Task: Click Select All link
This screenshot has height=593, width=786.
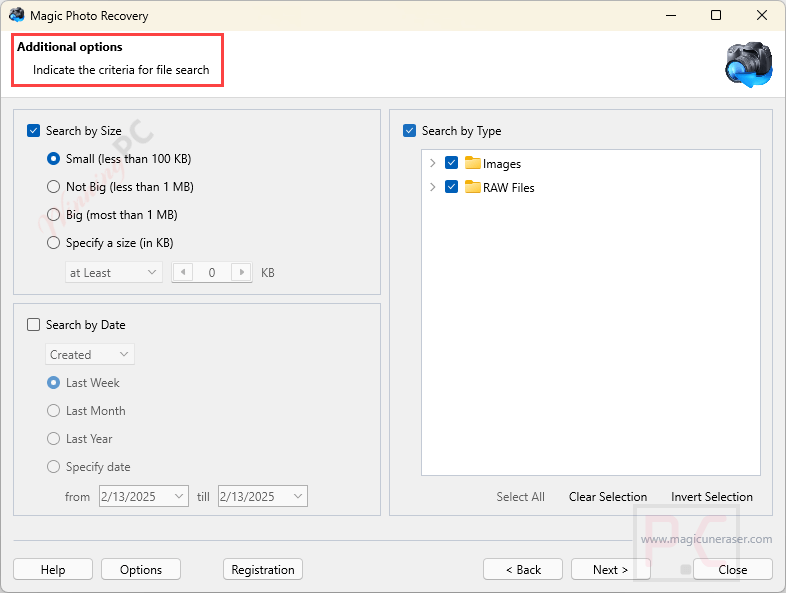Action: pos(520,497)
